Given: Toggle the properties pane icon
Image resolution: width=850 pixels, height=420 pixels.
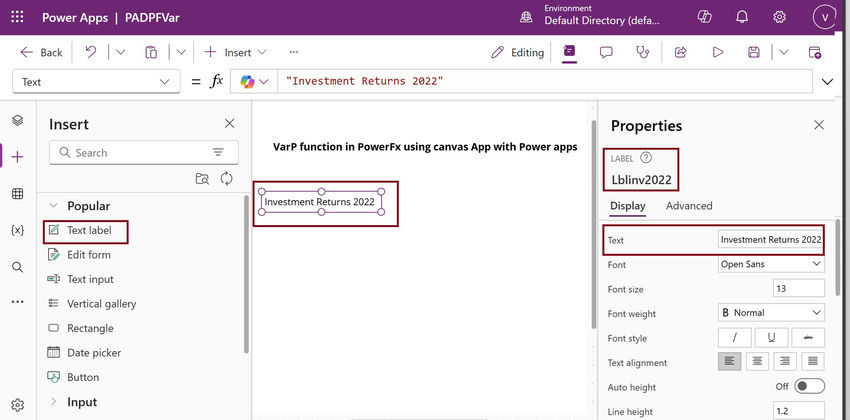Looking at the screenshot, I should pos(569,52).
